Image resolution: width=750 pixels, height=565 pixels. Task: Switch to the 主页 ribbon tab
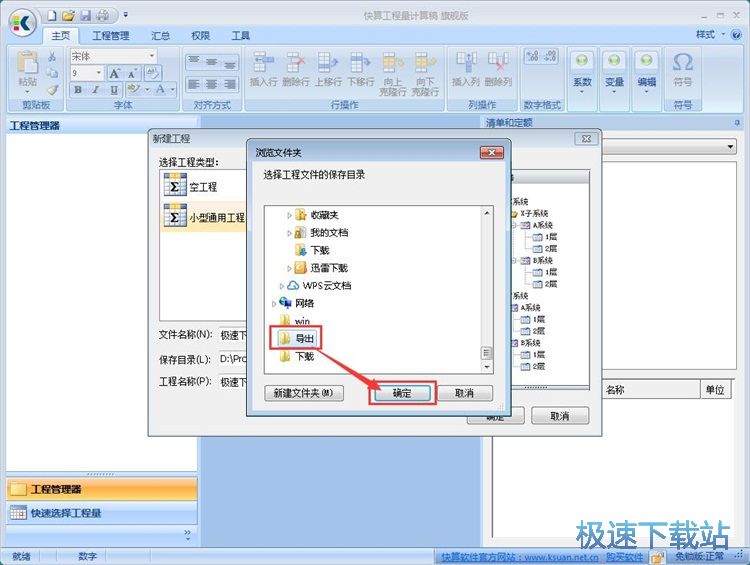(x=61, y=36)
